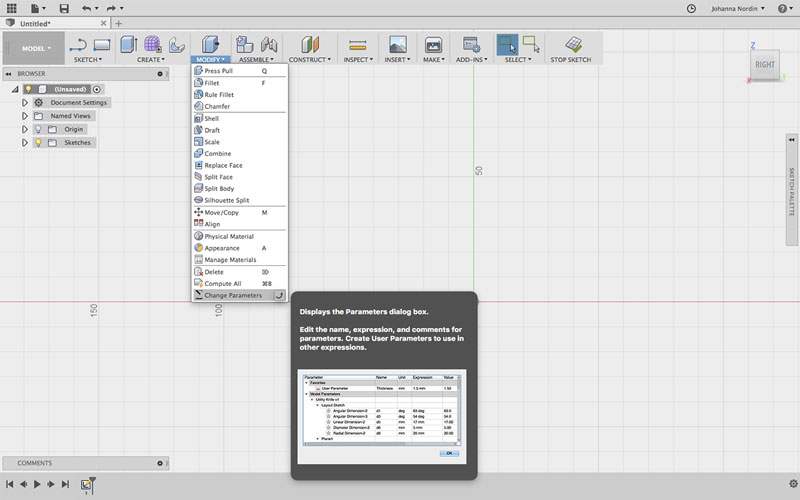
Task: Click the Save icon in top bar
Action: click(62, 8)
